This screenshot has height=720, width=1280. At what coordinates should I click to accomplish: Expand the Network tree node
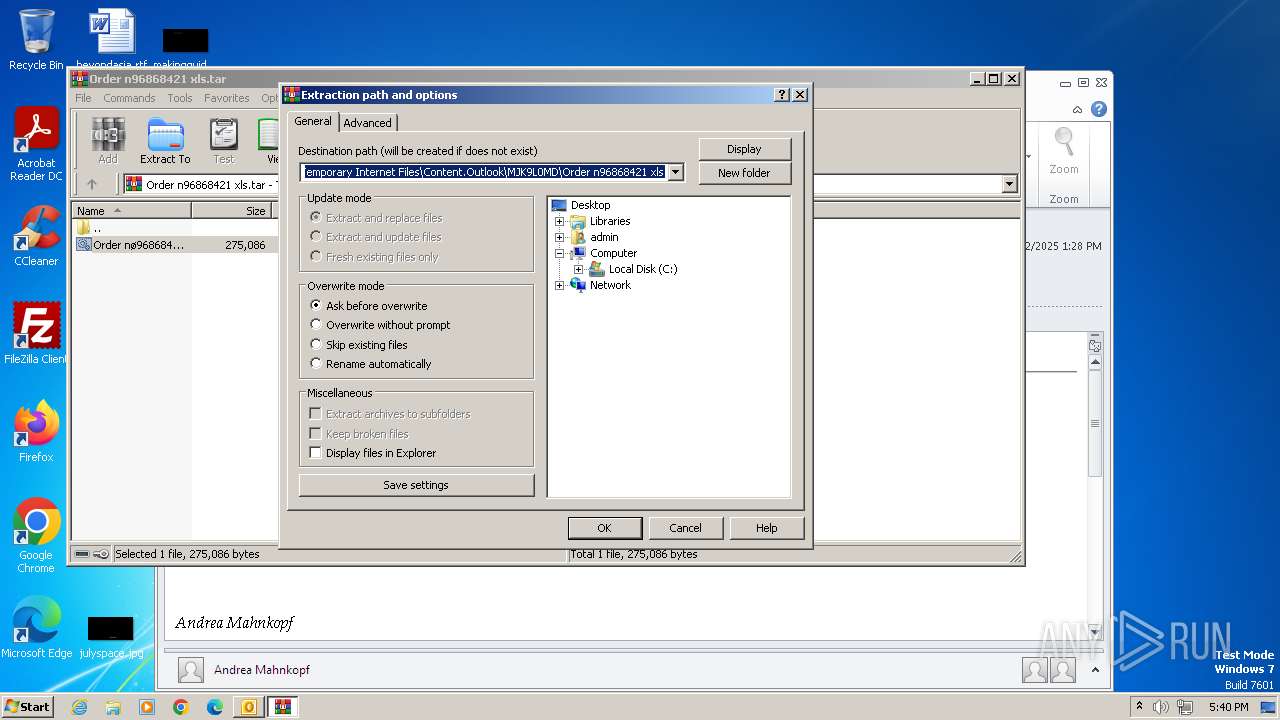pos(560,285)
